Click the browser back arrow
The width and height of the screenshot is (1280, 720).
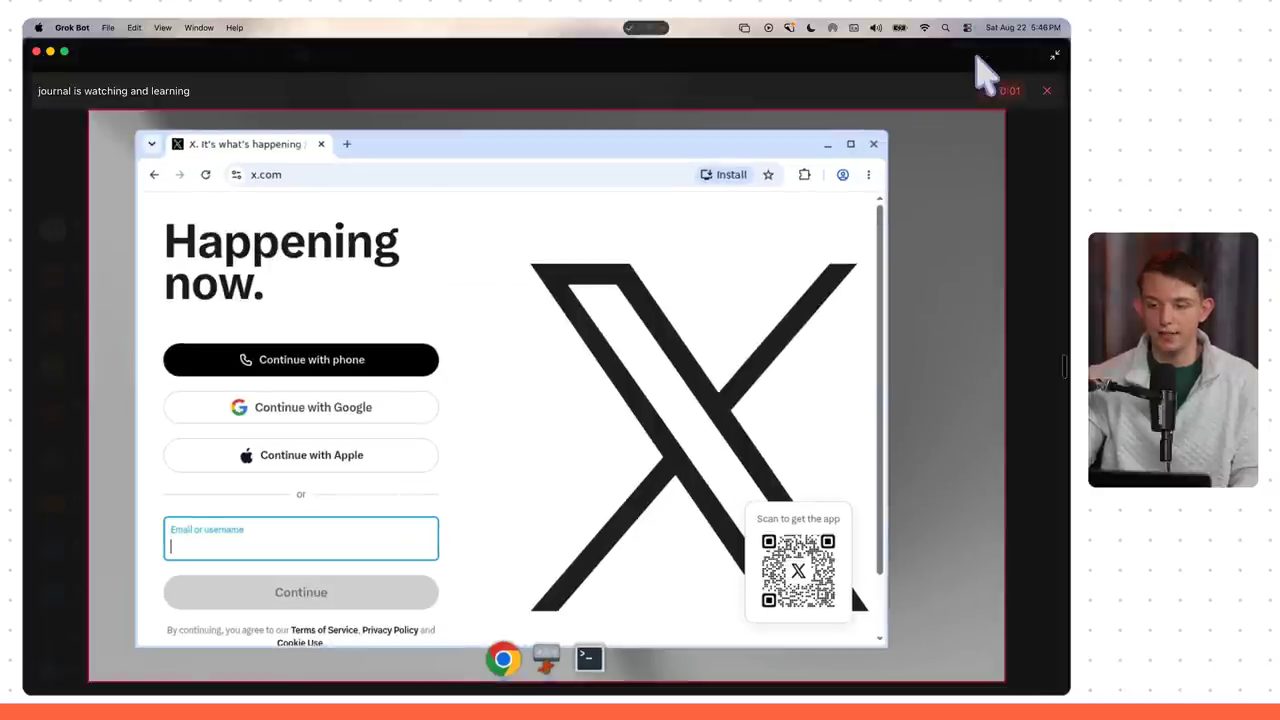click(x=154, y=175)
